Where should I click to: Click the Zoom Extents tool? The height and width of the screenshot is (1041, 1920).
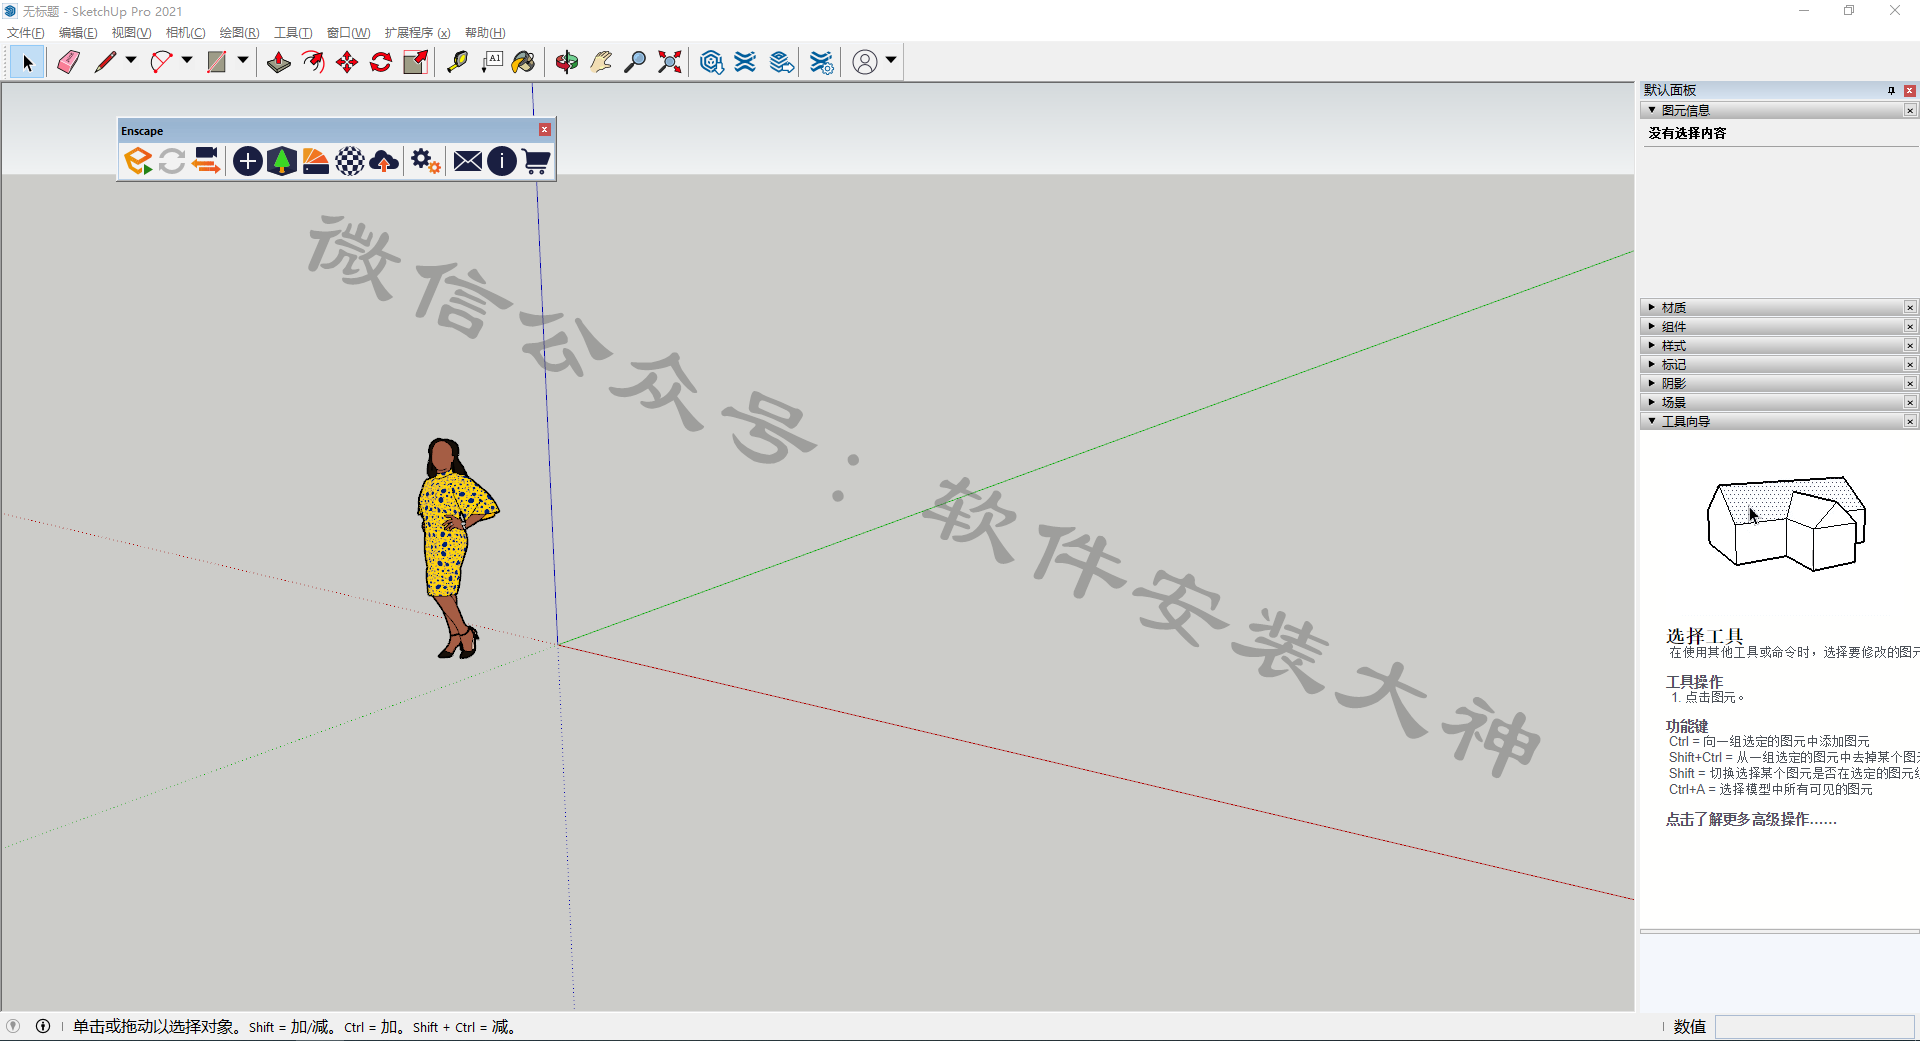point(669,62)
